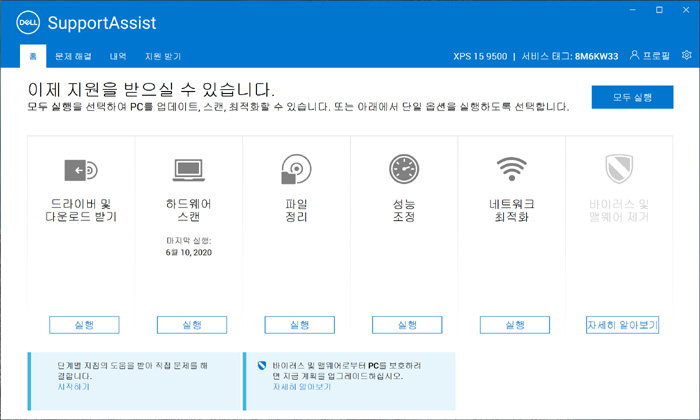Click the 모두 실행 button

click(632, 97)
